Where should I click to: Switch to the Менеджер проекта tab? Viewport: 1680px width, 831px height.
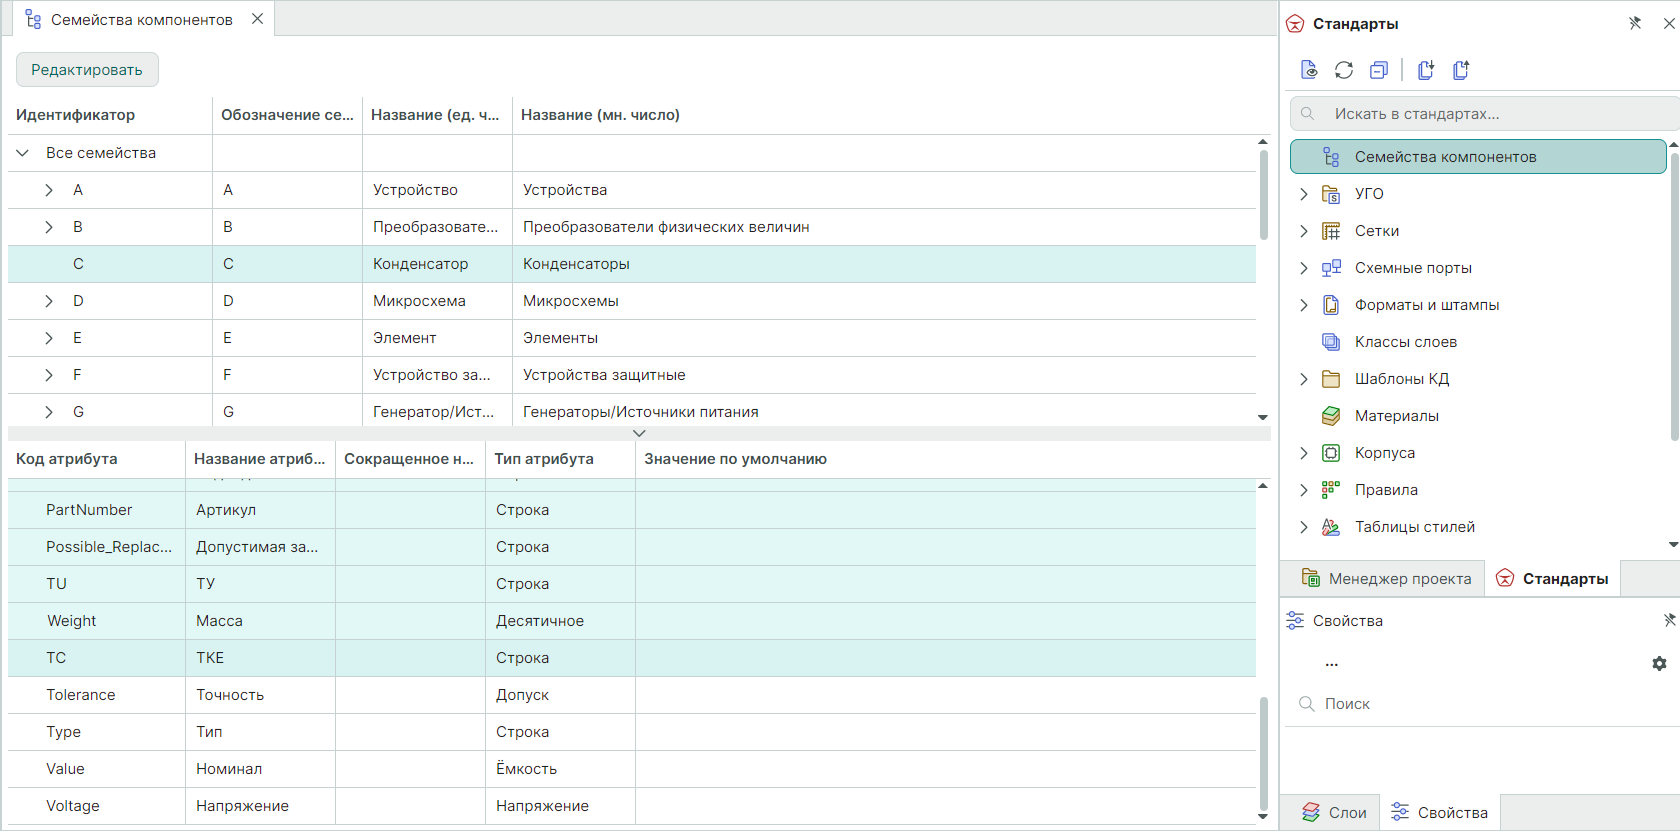(1386, 579)
